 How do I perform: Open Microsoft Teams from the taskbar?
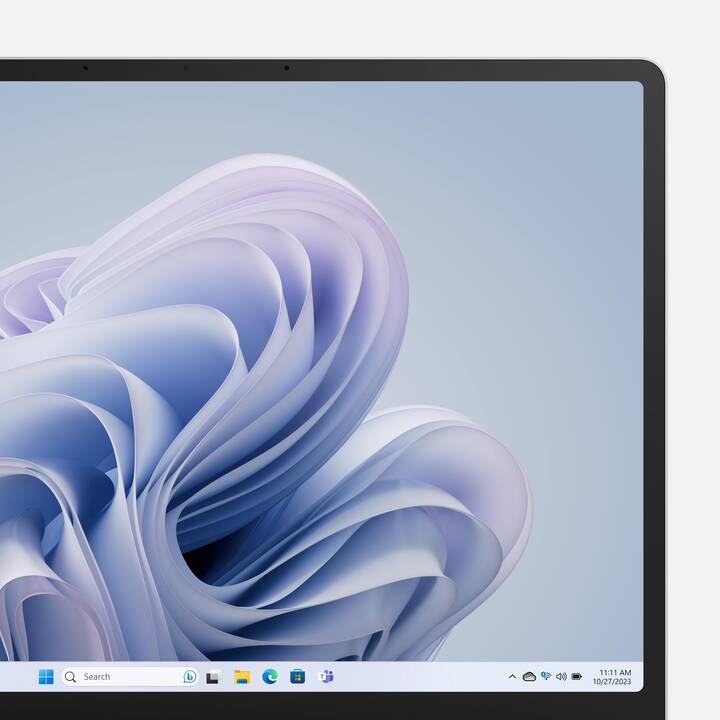[x=325, y=677]
